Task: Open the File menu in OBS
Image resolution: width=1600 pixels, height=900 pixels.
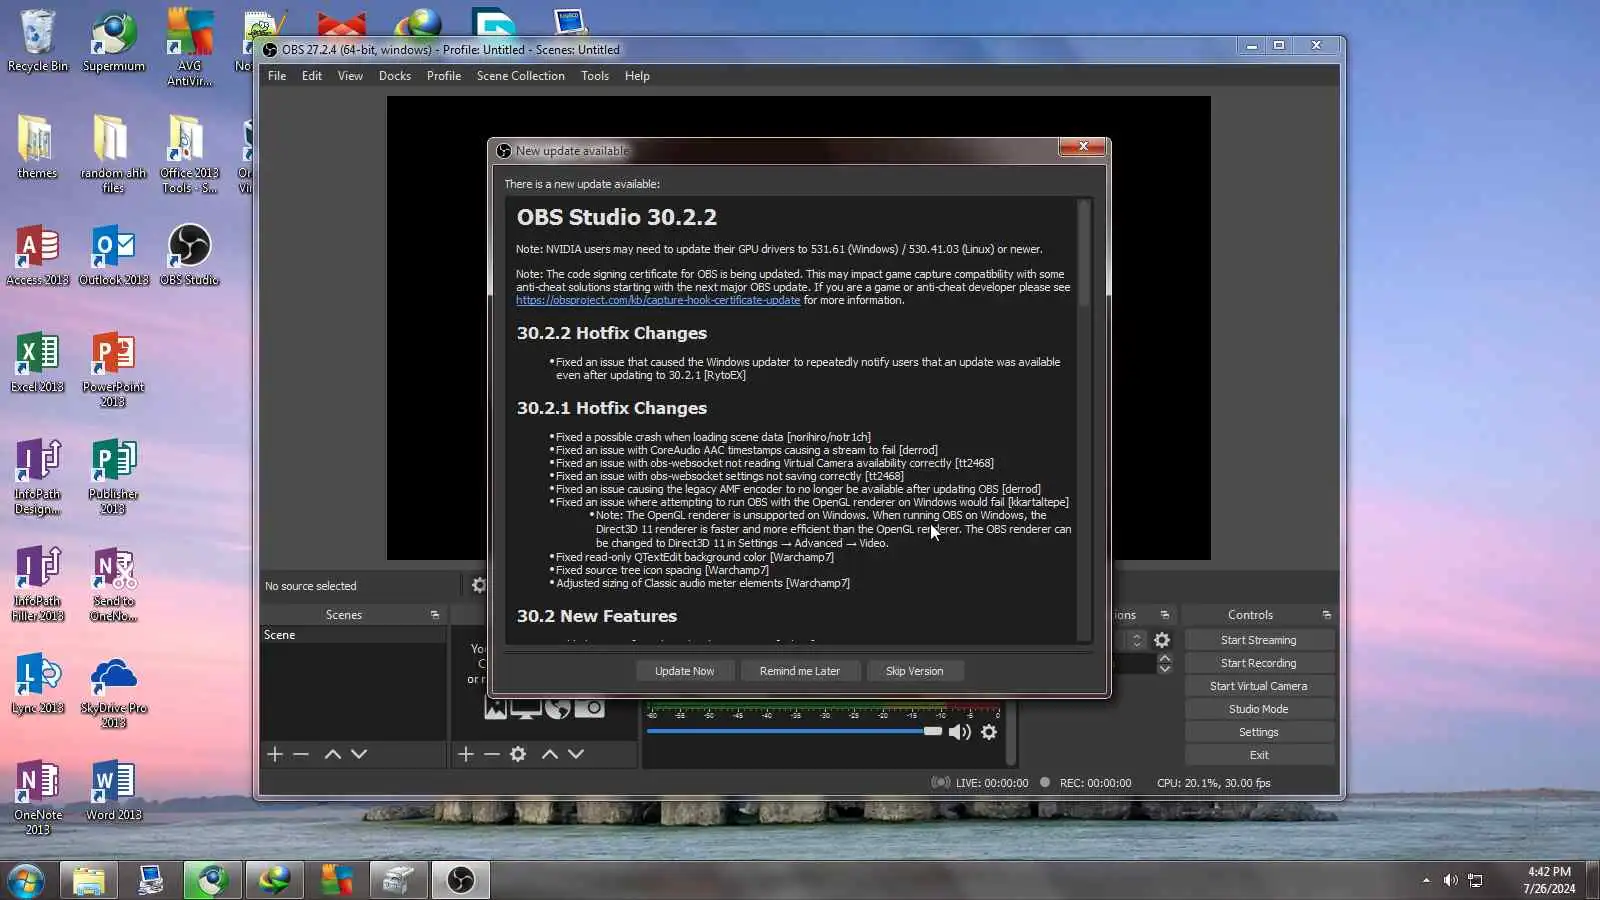Action: pyautogui.click(x=277, y=76)
